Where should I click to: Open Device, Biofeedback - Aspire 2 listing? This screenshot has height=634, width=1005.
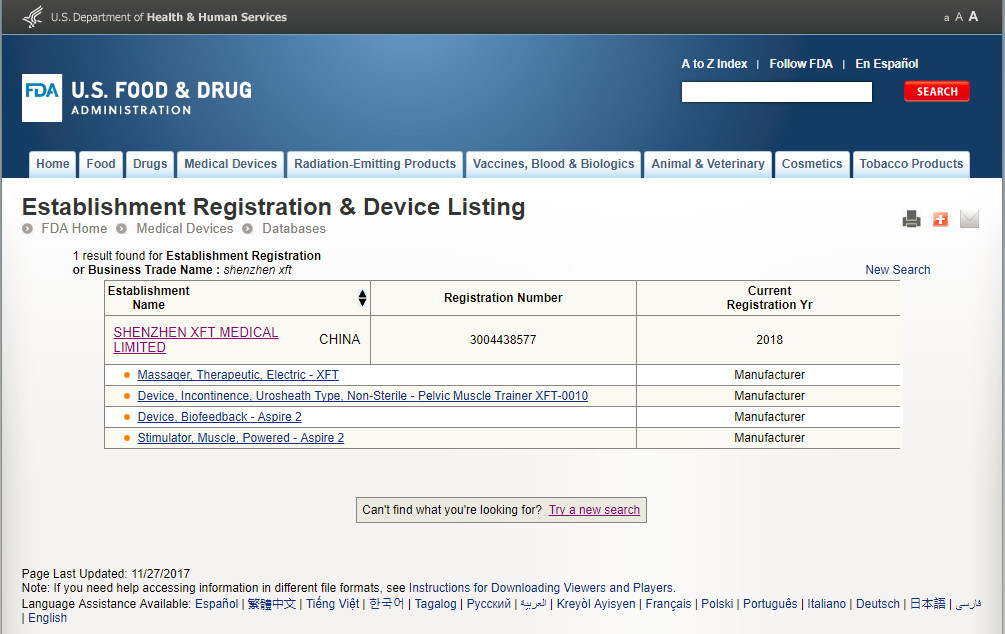click(x=219, y=417)
